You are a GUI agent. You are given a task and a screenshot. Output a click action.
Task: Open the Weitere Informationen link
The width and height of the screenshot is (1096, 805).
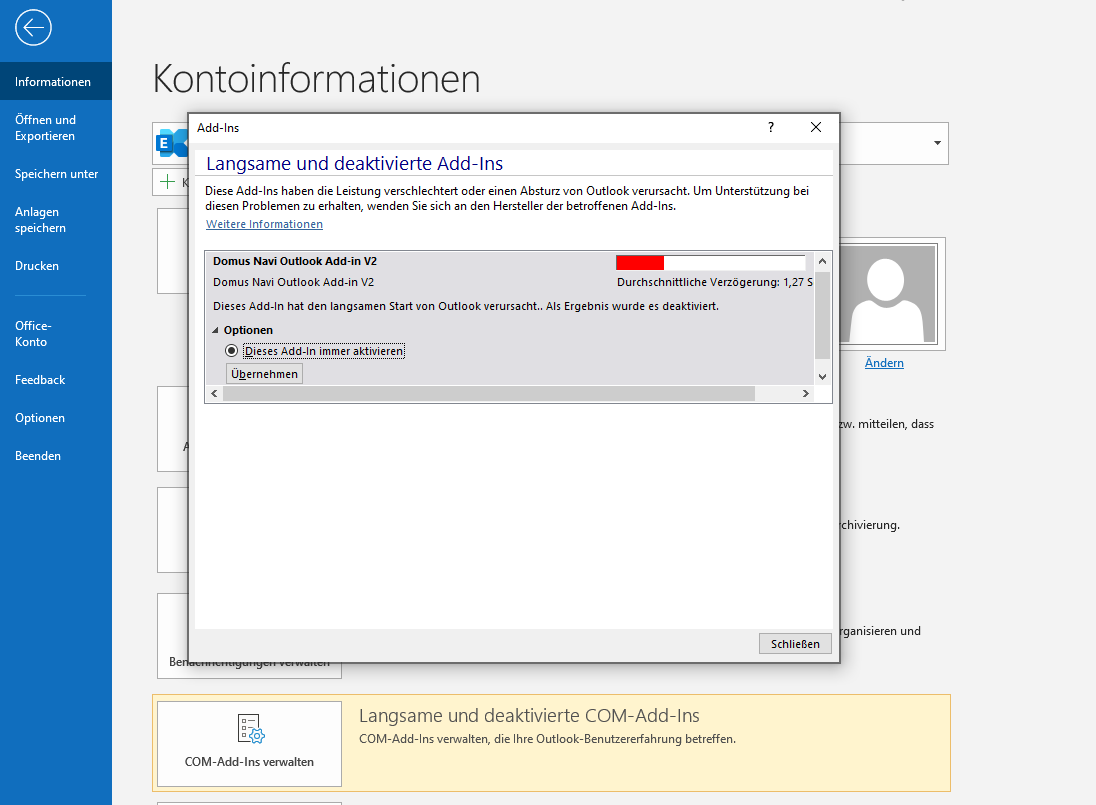(264, 224)
